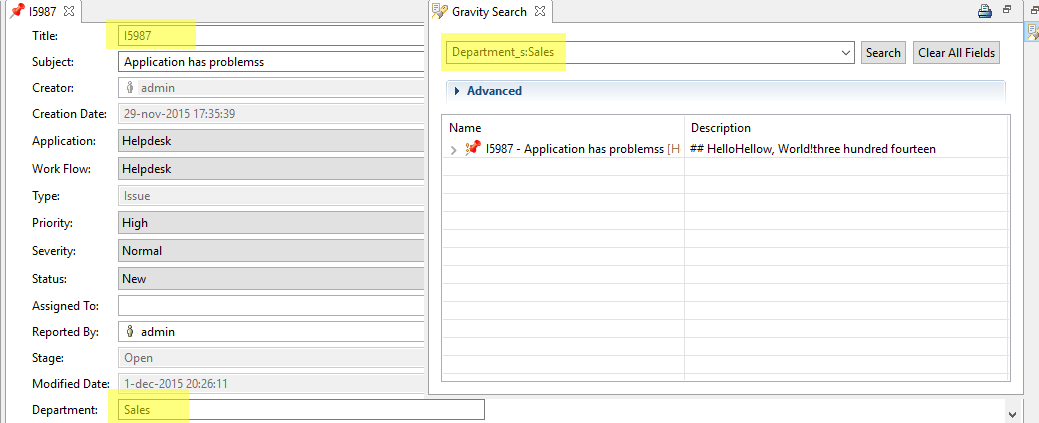1039x423 pixels.
Task: Click the minimize icon beside the printer icon
Action: coord(1007,10)
